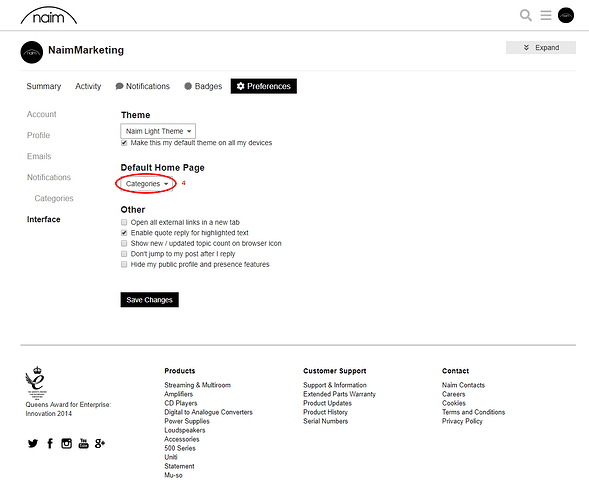Open Extended Parts Warranty link
589x500 pixels.
pyautogui.click(x=340, y=394)
